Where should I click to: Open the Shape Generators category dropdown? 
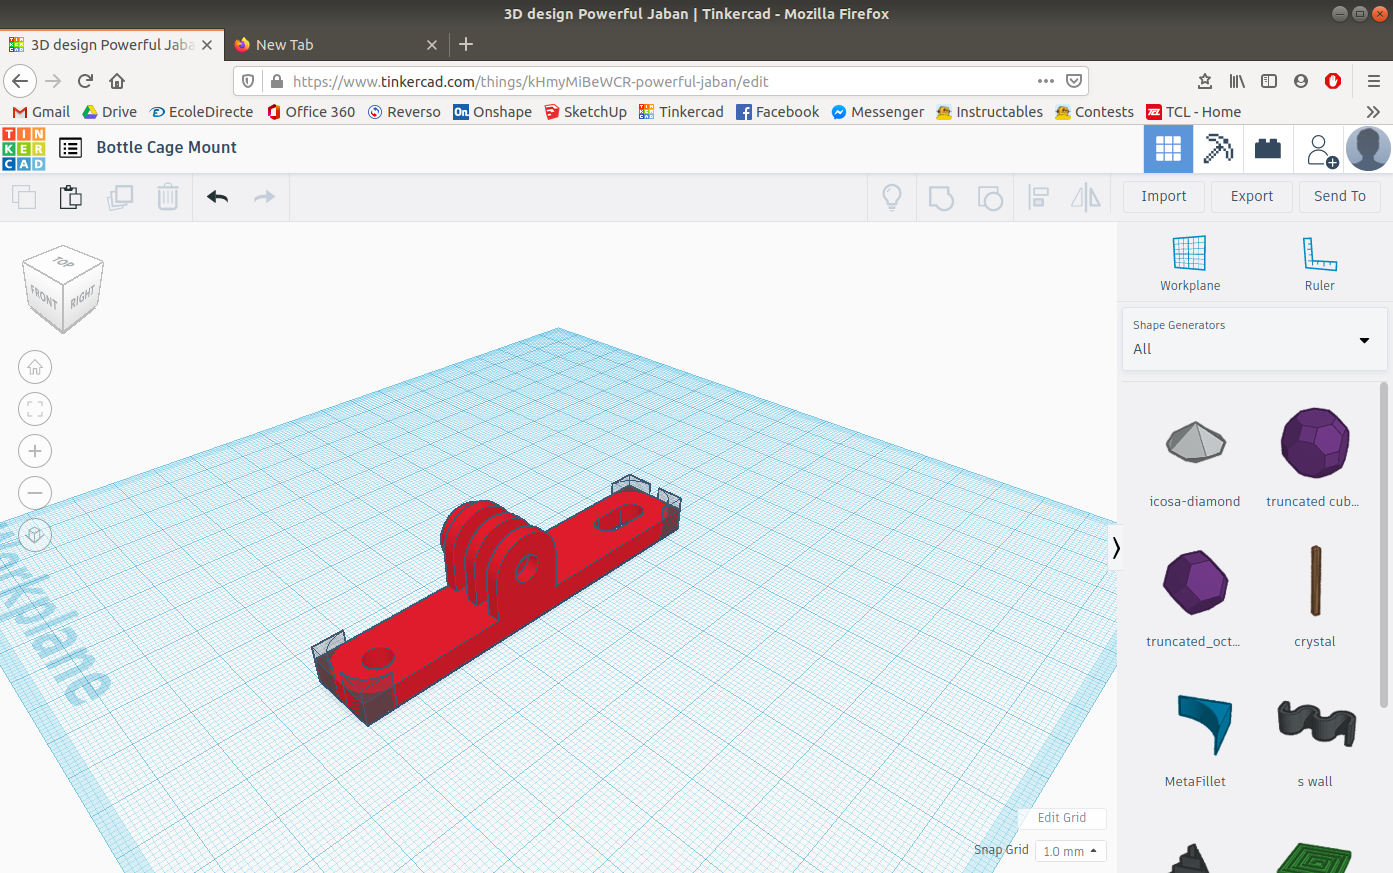[x=1254, y=340]
